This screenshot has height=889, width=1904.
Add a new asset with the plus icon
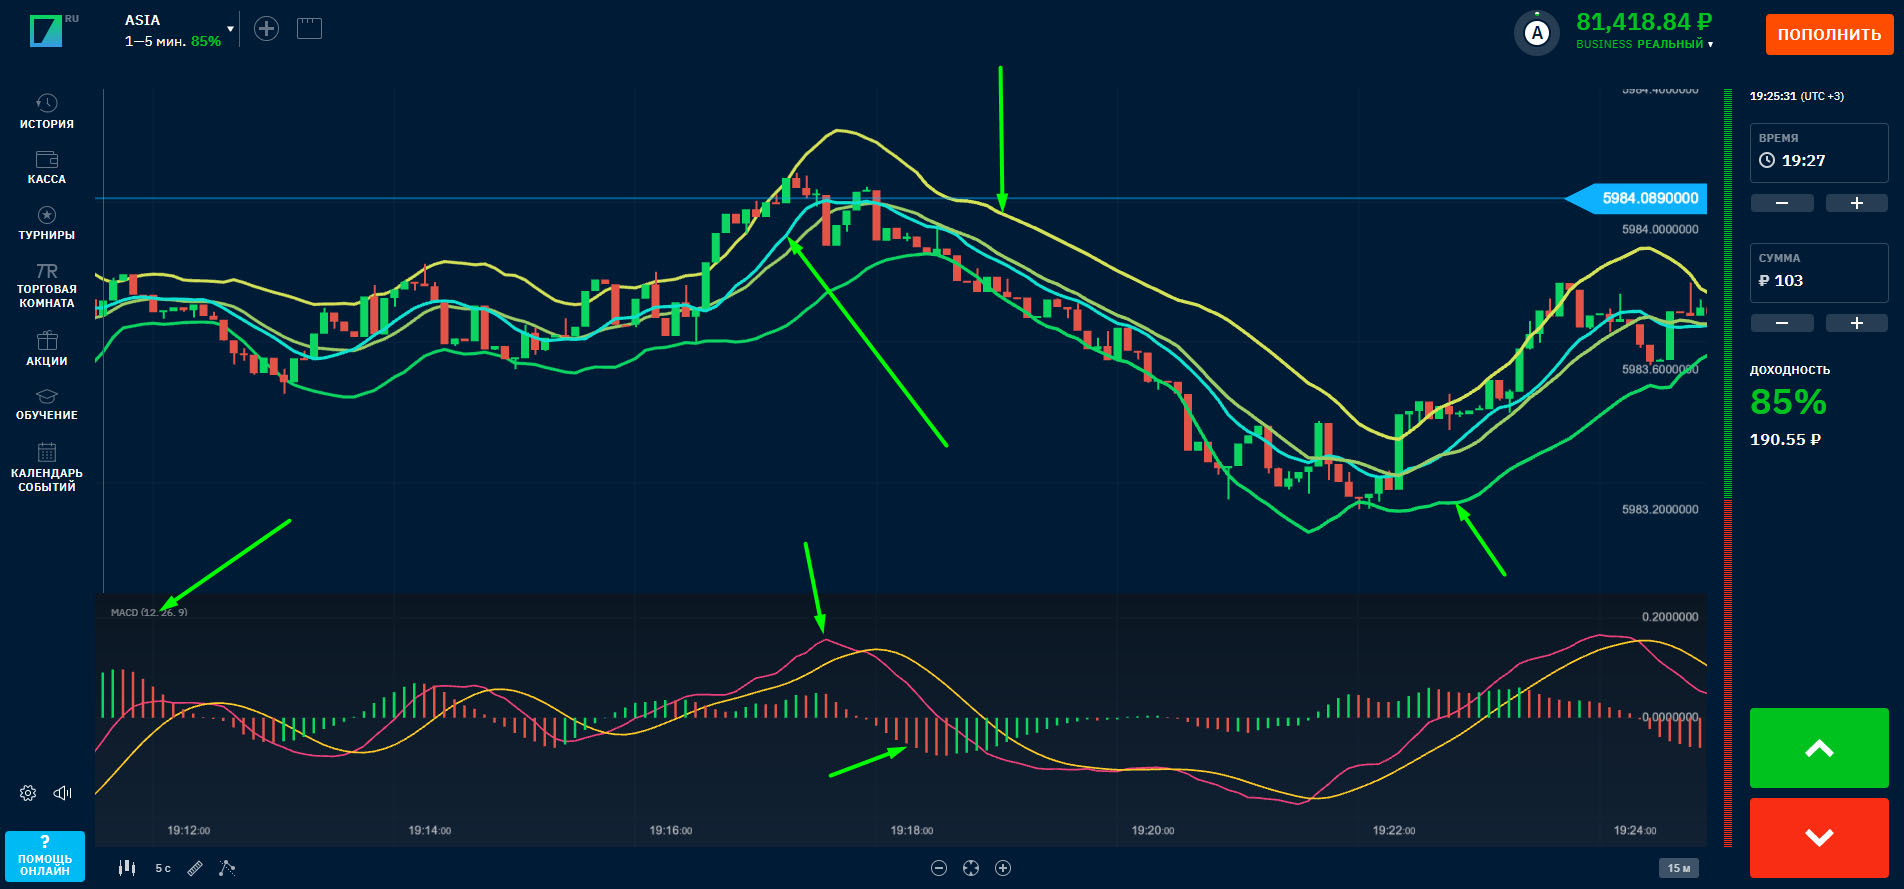point(266,29)
